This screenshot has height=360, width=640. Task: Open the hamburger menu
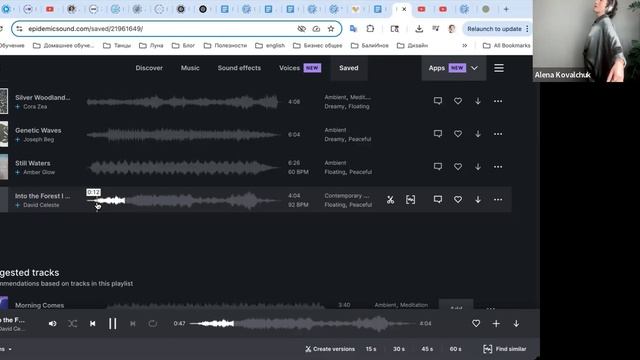[x=499, y=68]
